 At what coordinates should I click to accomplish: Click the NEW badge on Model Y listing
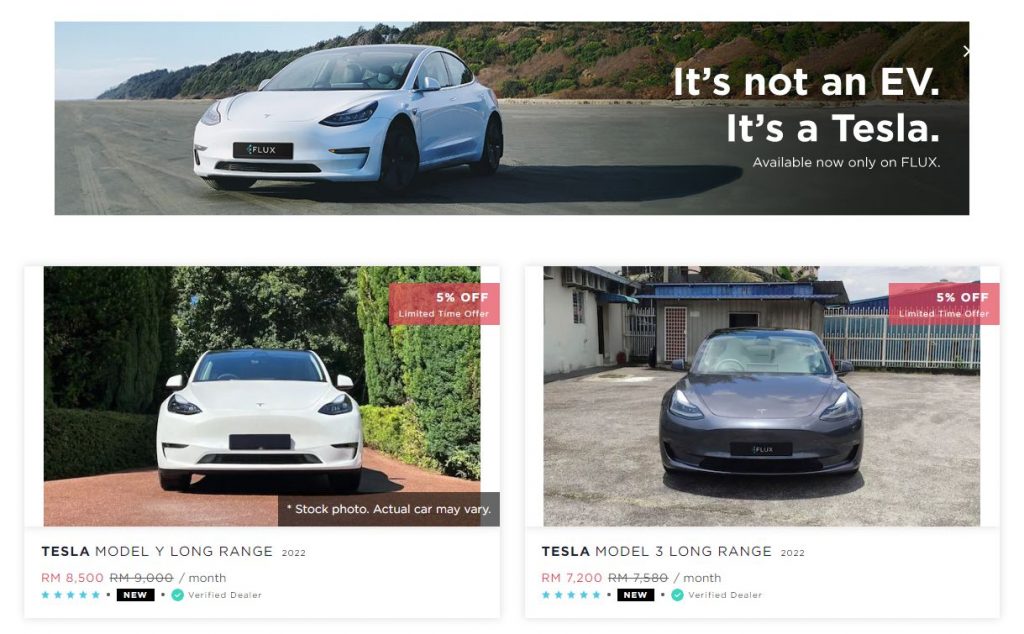[135, 595]
